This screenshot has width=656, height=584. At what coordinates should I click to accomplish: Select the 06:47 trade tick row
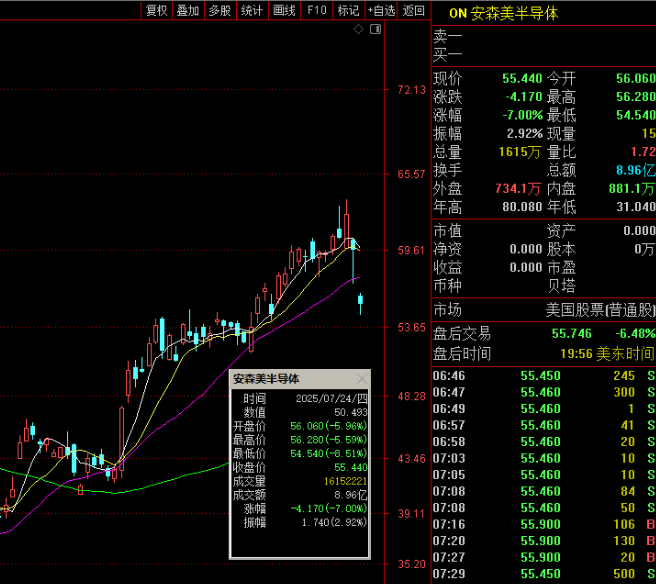[x=543, y=392]
